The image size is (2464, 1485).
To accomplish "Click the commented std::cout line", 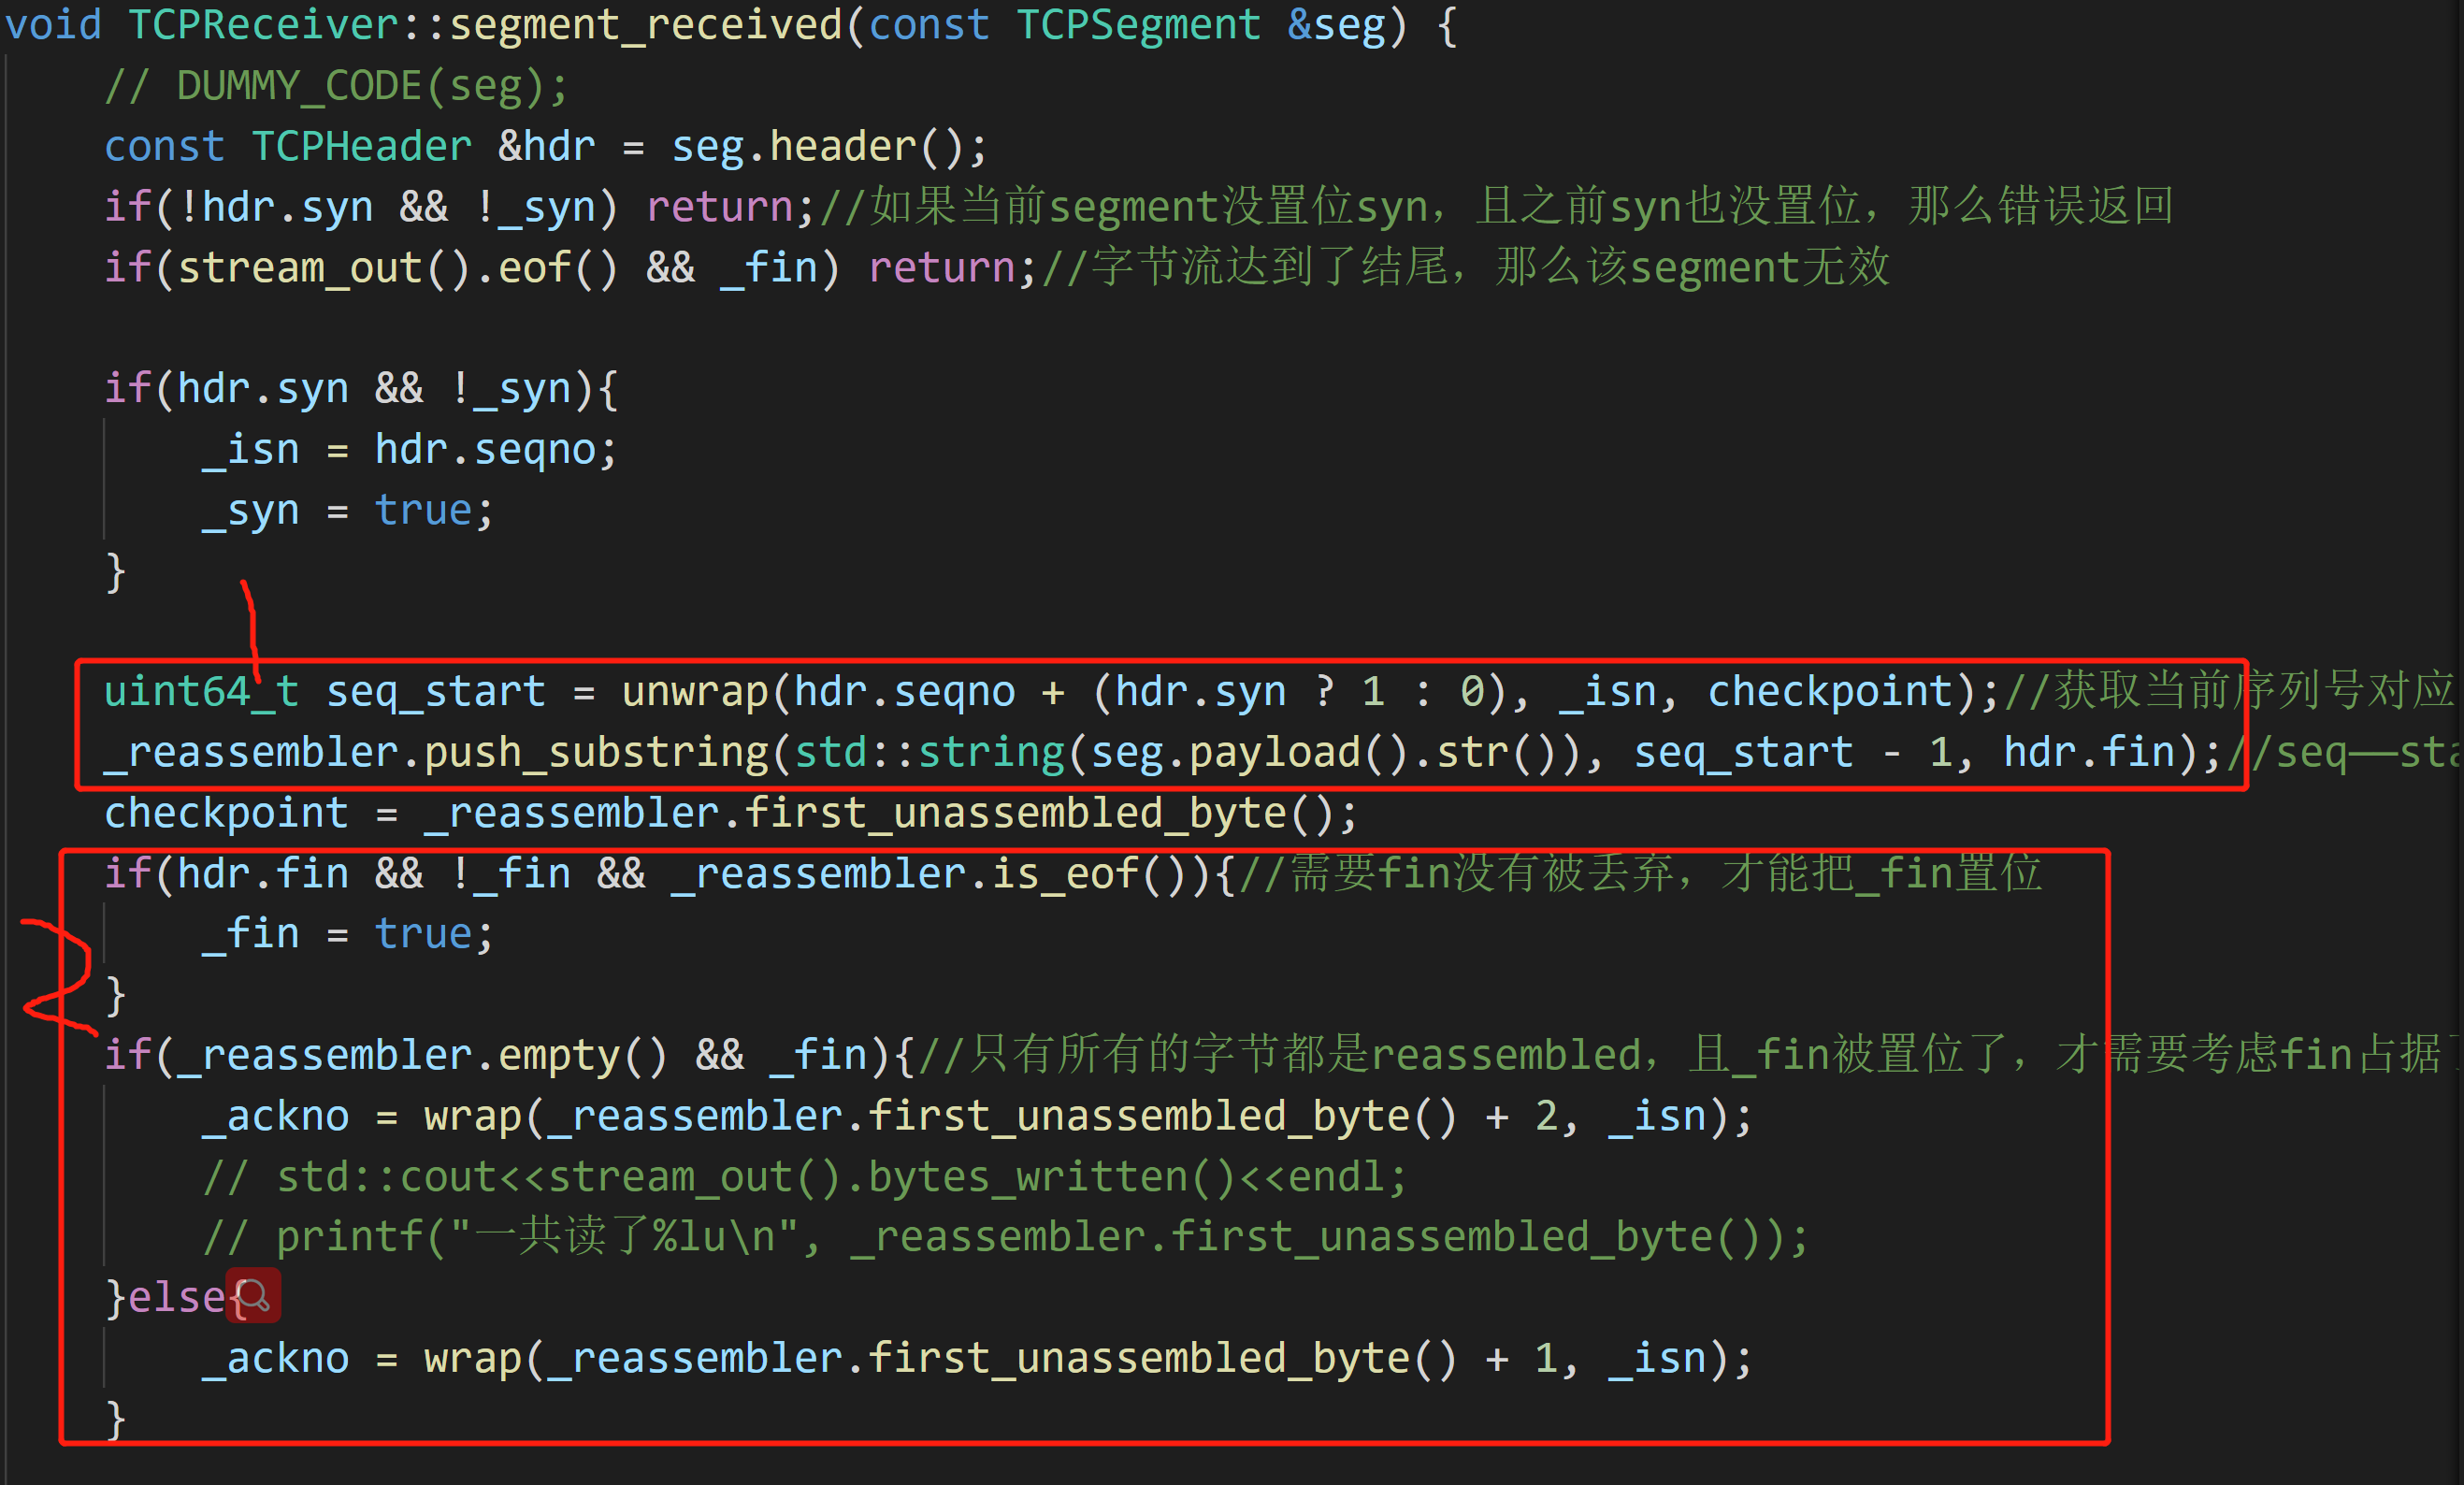I will tap(805, 1177).
